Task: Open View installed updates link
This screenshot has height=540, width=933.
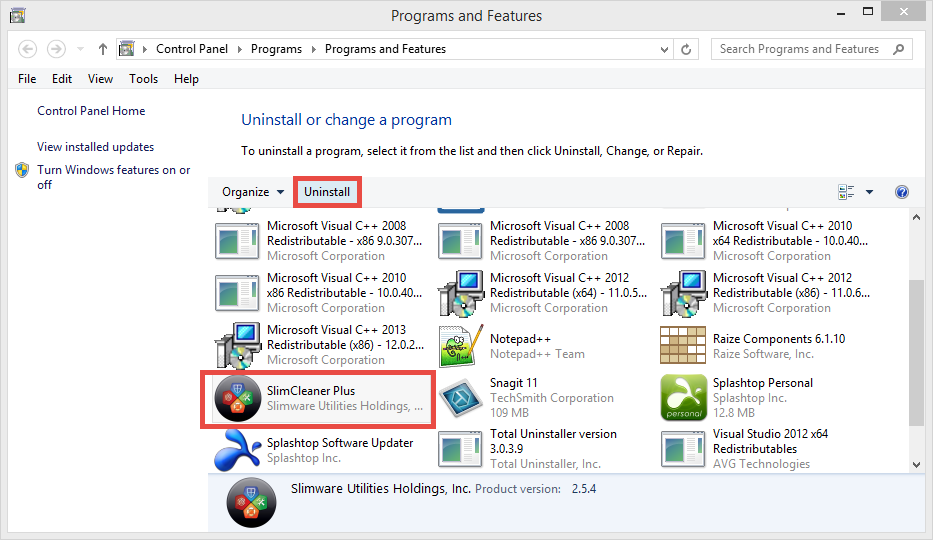Action: [x=95, y=146]
